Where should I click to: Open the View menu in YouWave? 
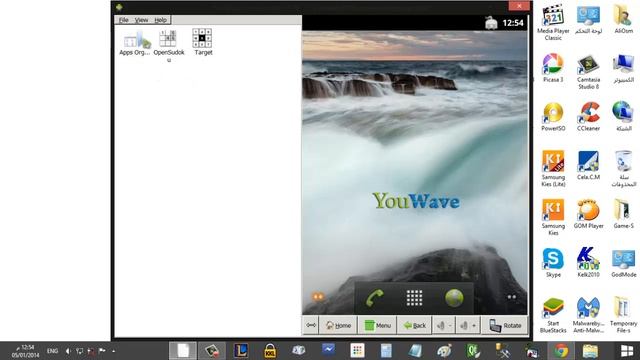pyautogui.click(x=141, y=20)
